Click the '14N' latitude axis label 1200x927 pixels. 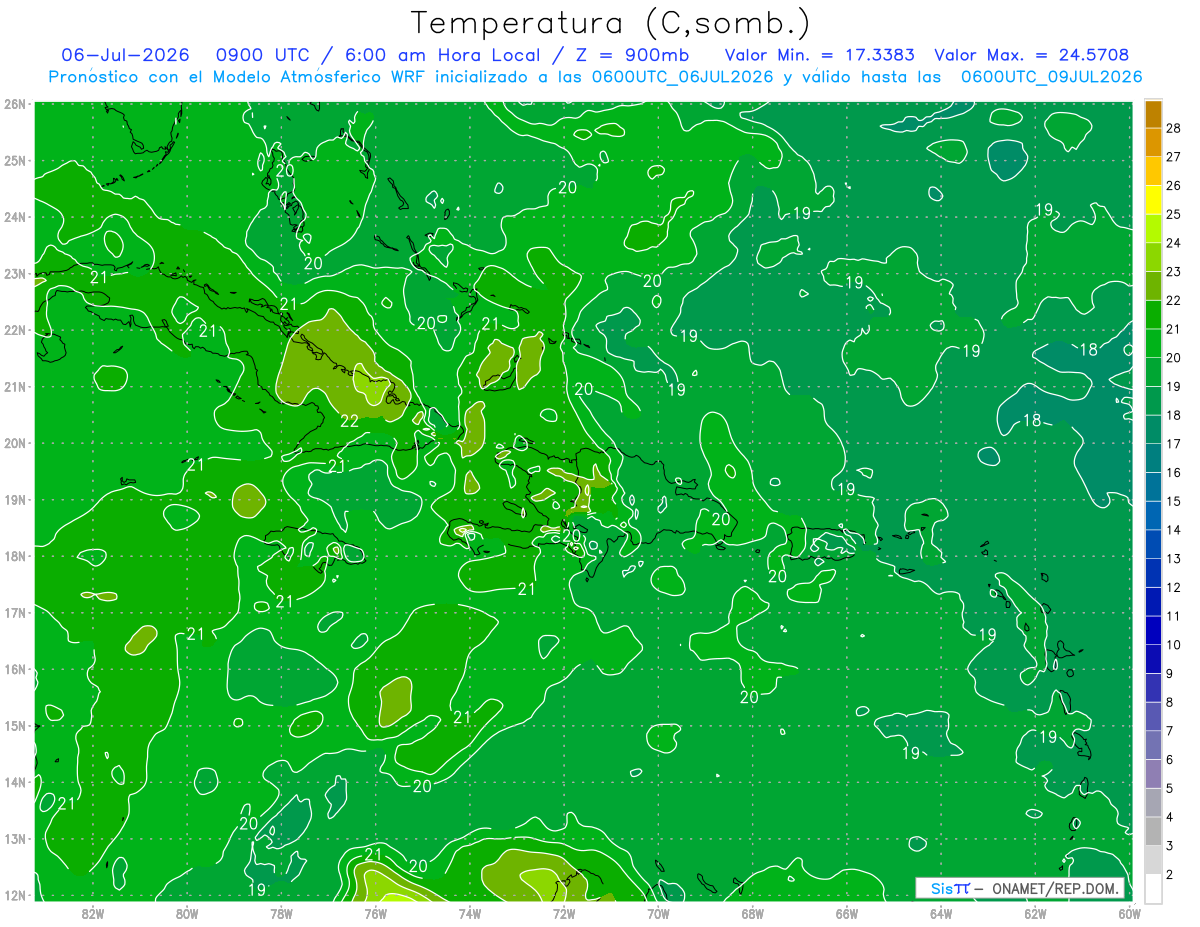point(14,782)
